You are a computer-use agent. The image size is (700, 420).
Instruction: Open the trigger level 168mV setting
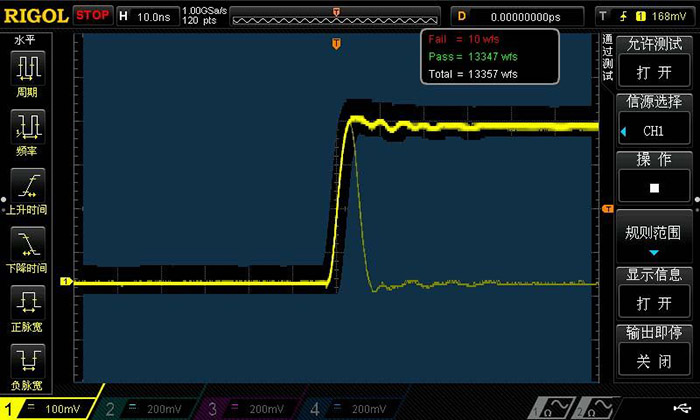tap(645, 16)
